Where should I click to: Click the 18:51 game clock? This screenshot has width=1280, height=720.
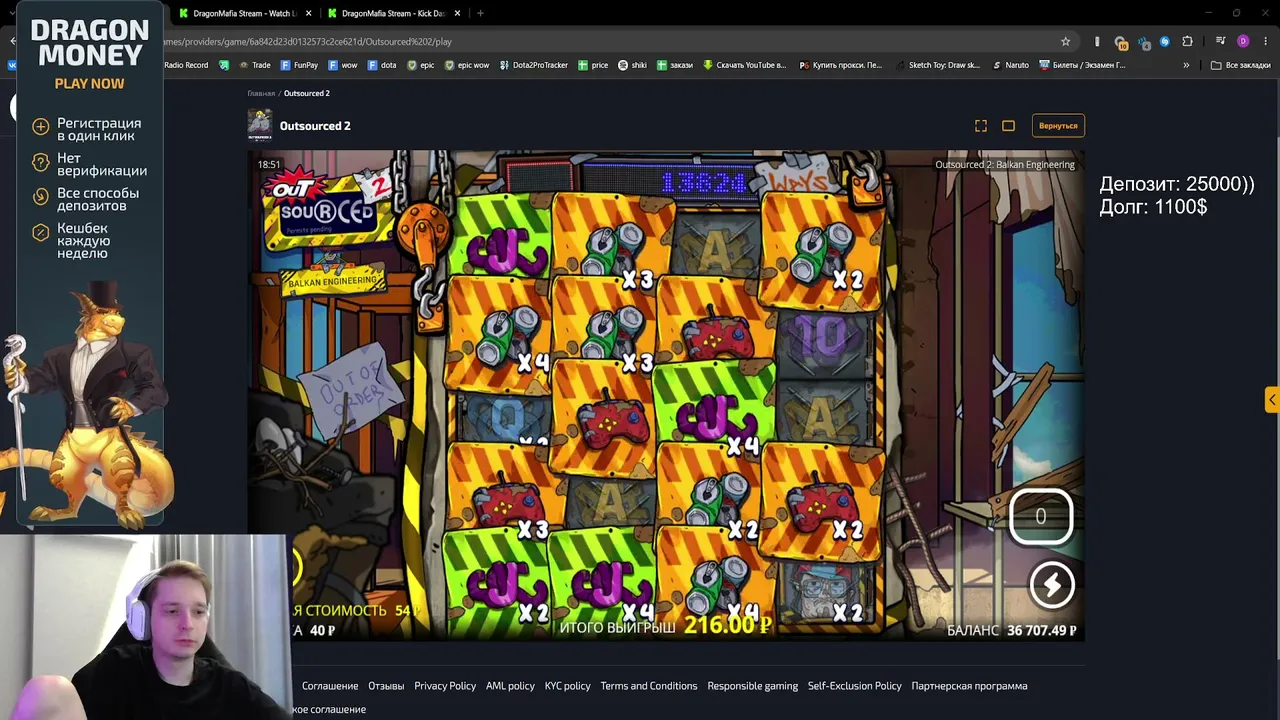click(x=269, y=165)
